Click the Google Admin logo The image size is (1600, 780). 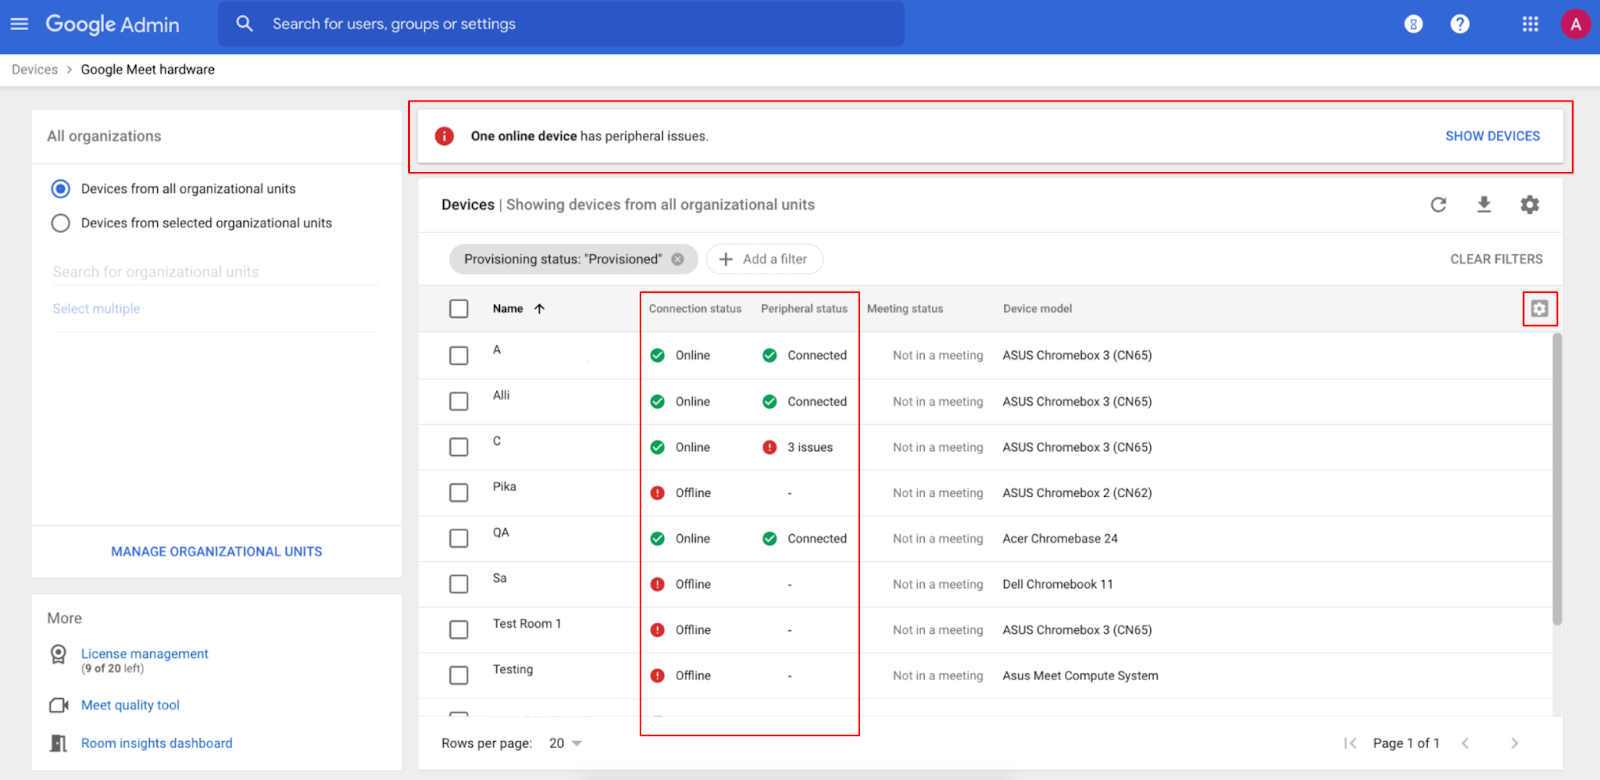[x=112, y=24]
